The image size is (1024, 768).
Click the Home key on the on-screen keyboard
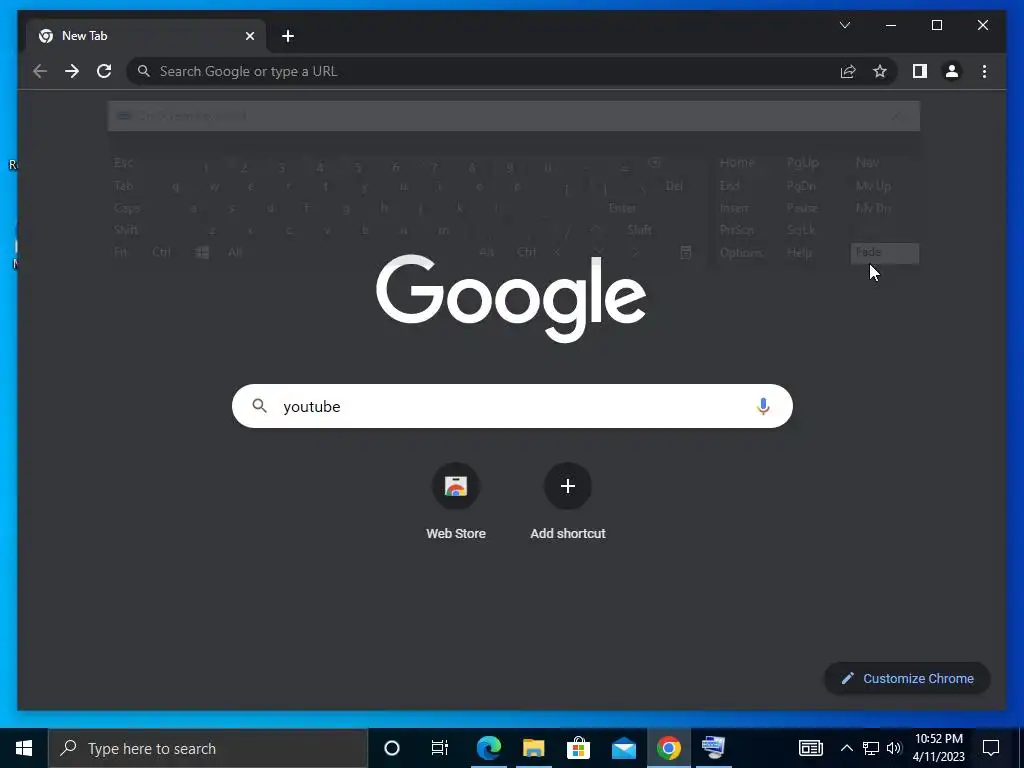(737, 163)
